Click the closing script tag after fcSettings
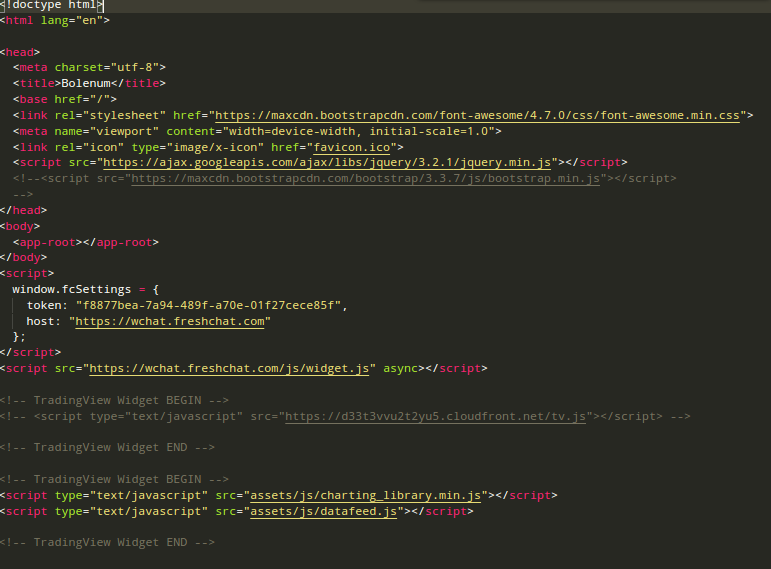Viewport: 771px width, 569px height. [x=30, y=353]
